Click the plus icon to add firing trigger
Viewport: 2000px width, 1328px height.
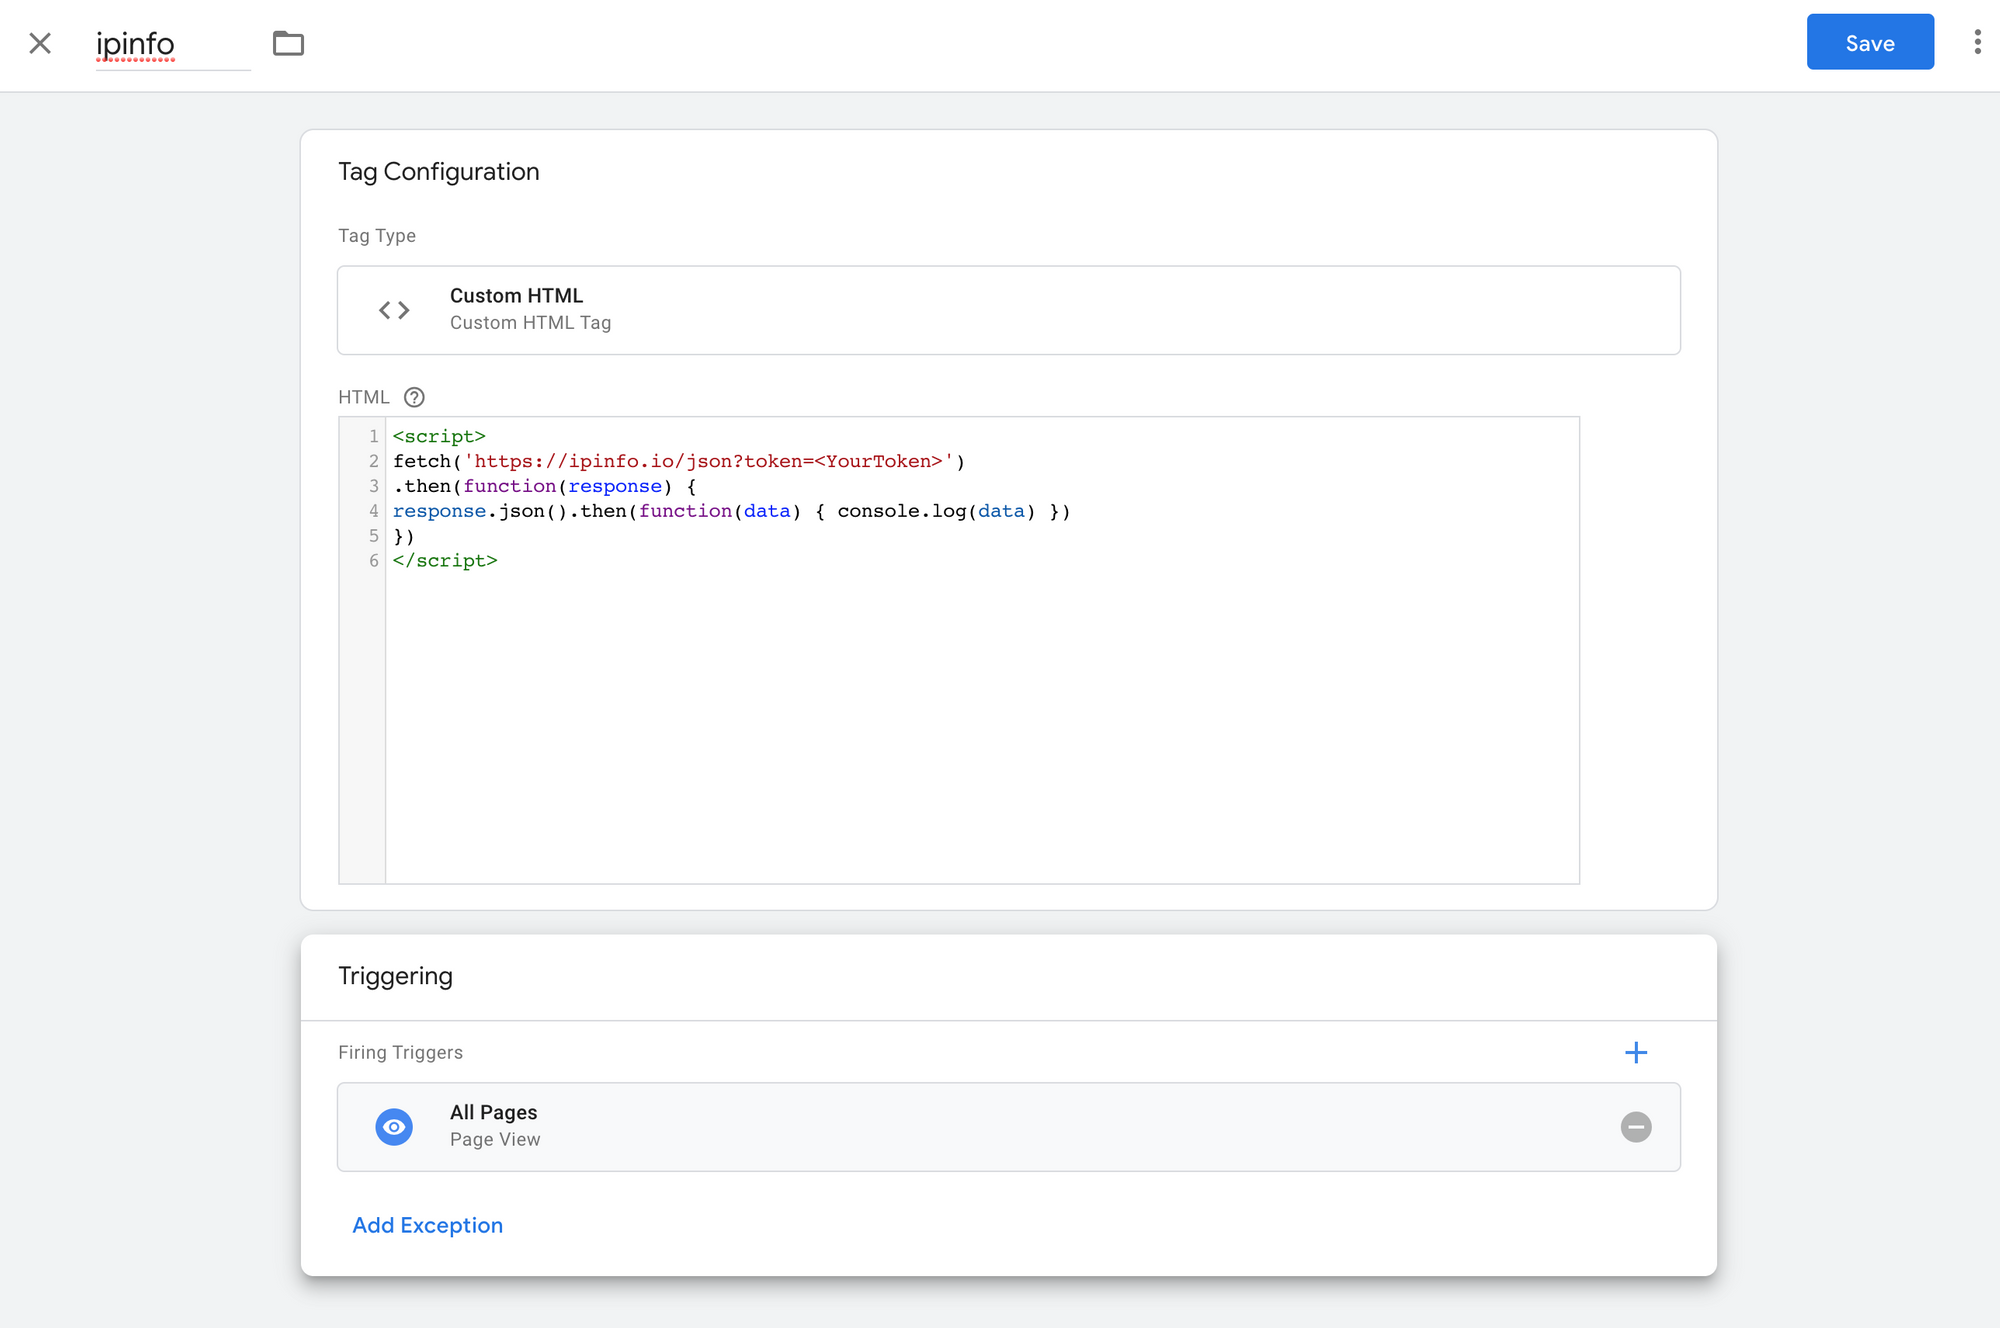(x=1636, y=1052)
